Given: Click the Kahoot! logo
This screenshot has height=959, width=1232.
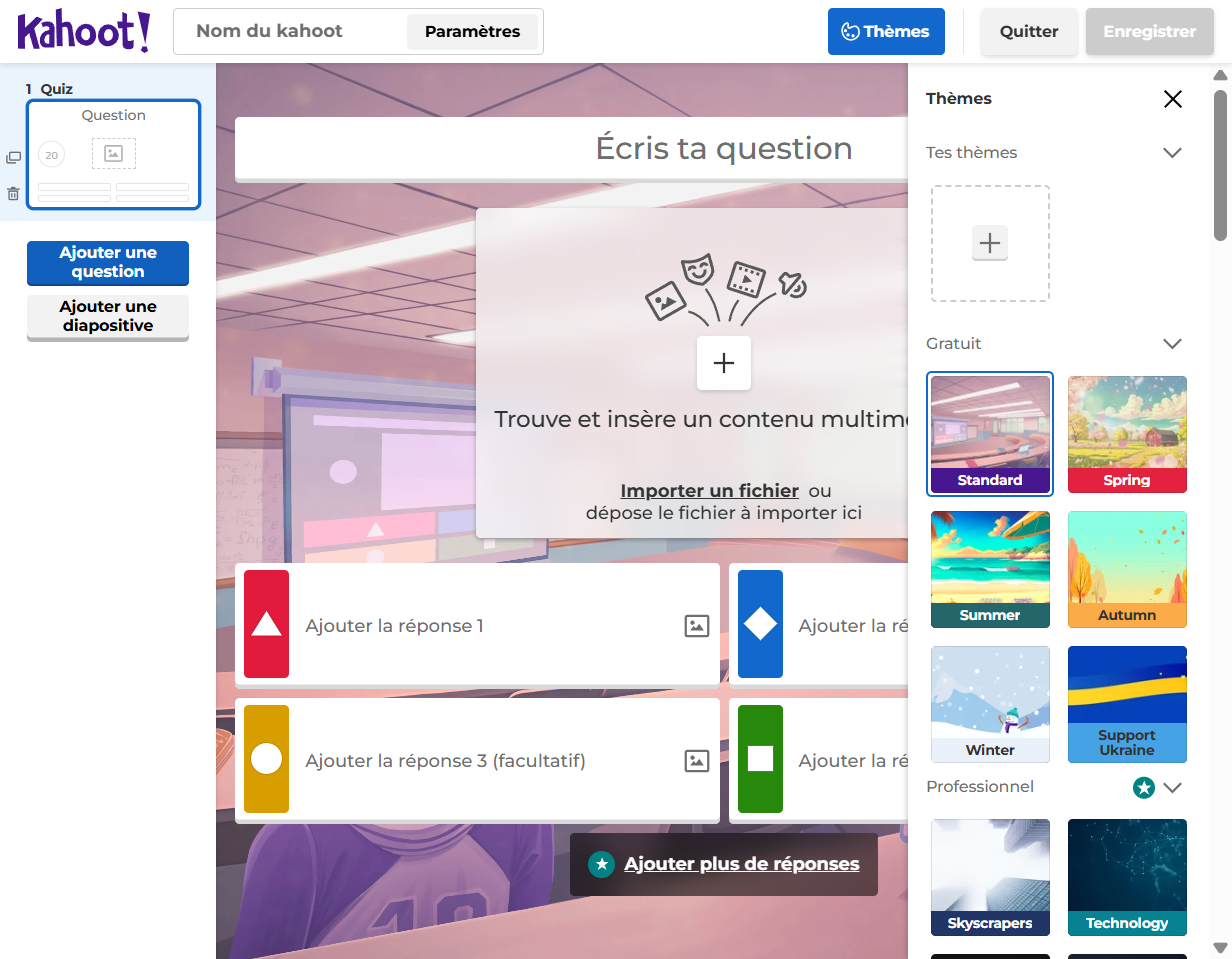Looking at the screenshot, I should point(84,31).
